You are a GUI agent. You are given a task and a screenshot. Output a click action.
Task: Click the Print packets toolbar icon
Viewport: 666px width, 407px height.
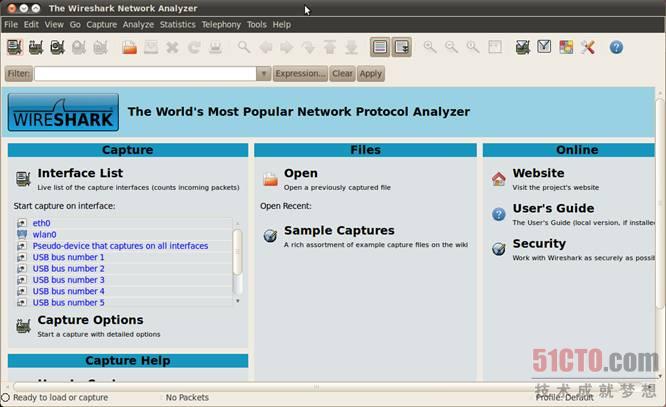(215, 47)
